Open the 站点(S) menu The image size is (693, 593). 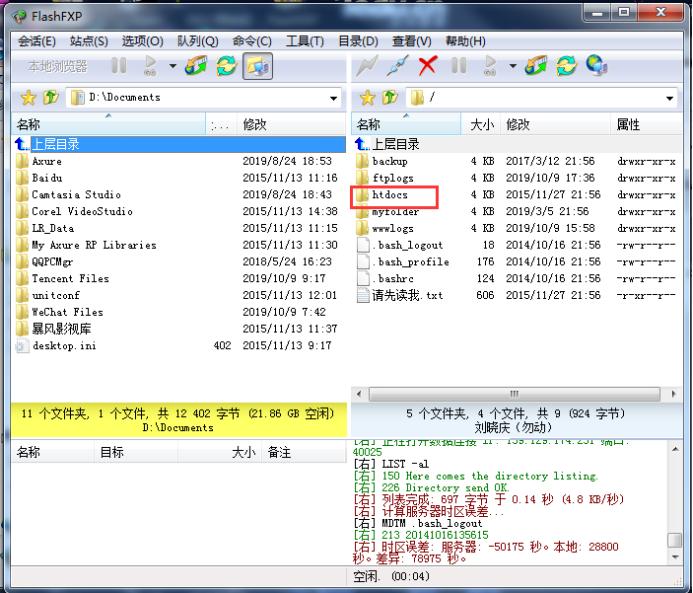[89, 41]
